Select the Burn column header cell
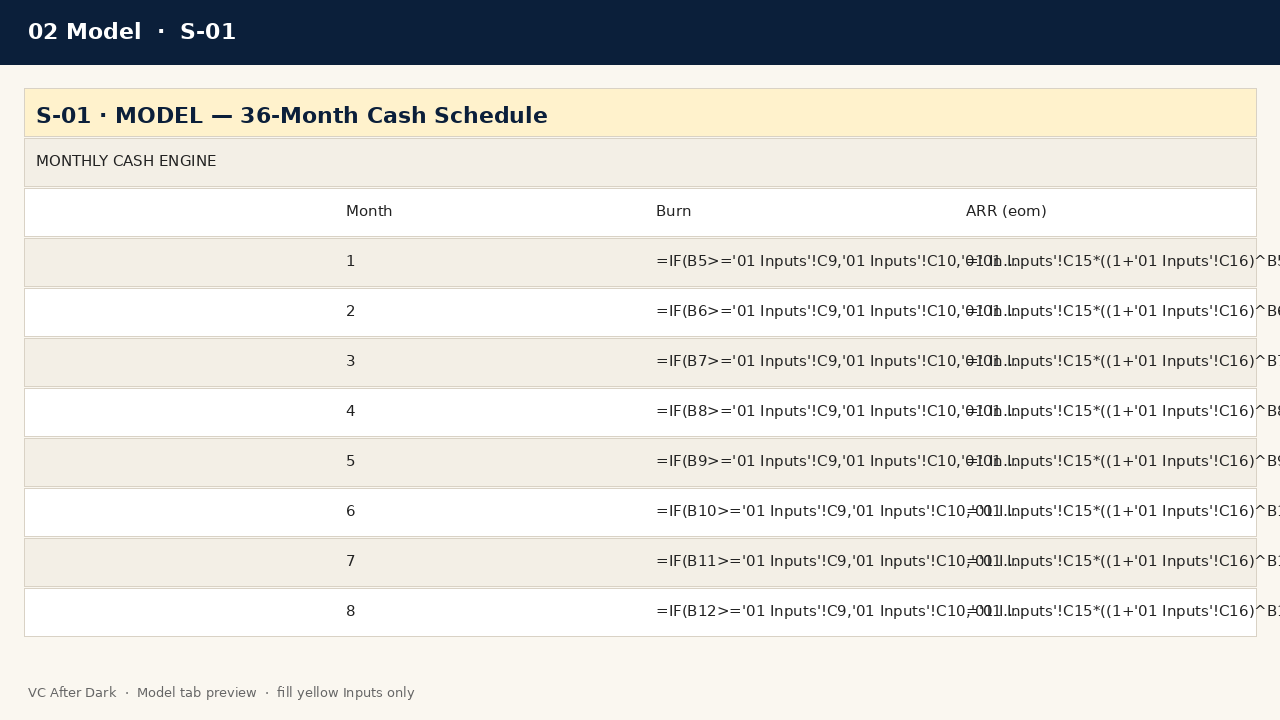The width and height of the screenshot is (1280, 720). click(799, 212)
